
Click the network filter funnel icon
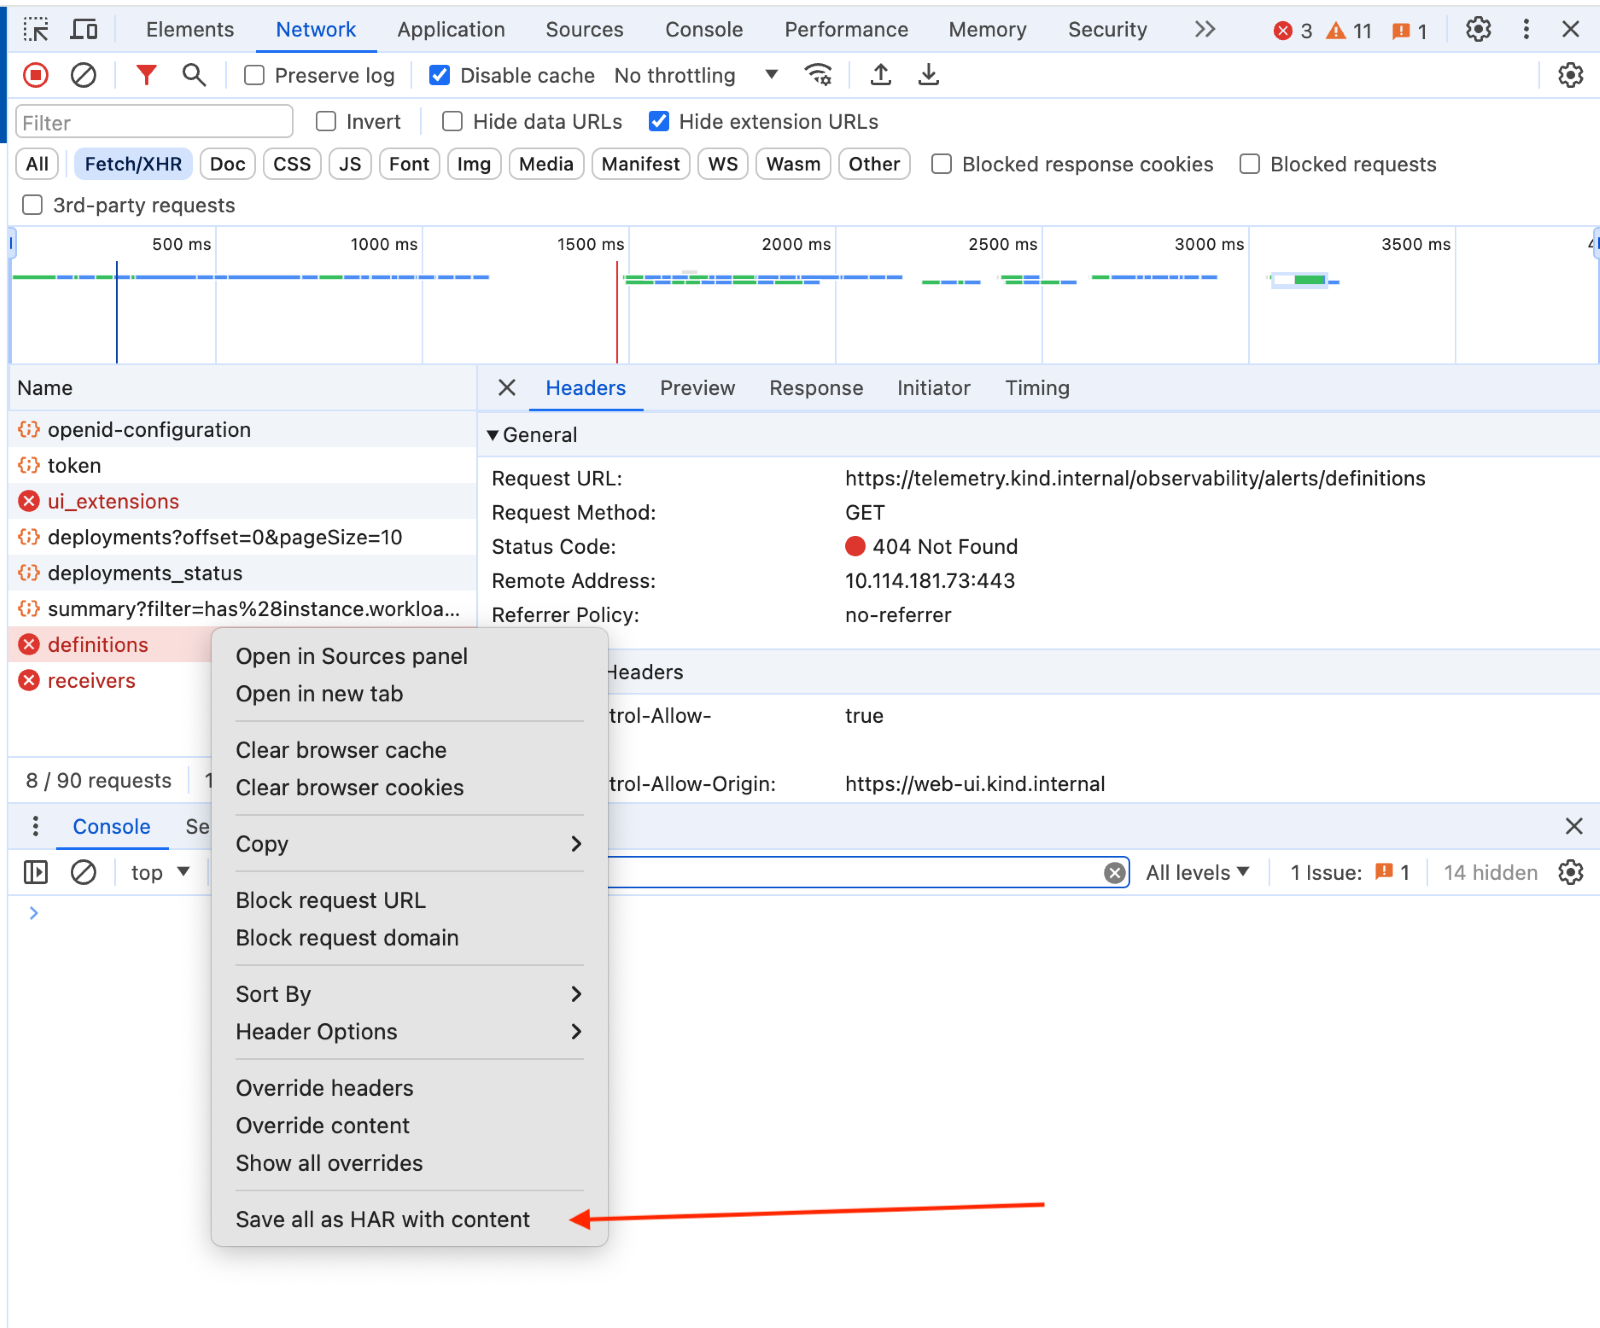(146, 75)
